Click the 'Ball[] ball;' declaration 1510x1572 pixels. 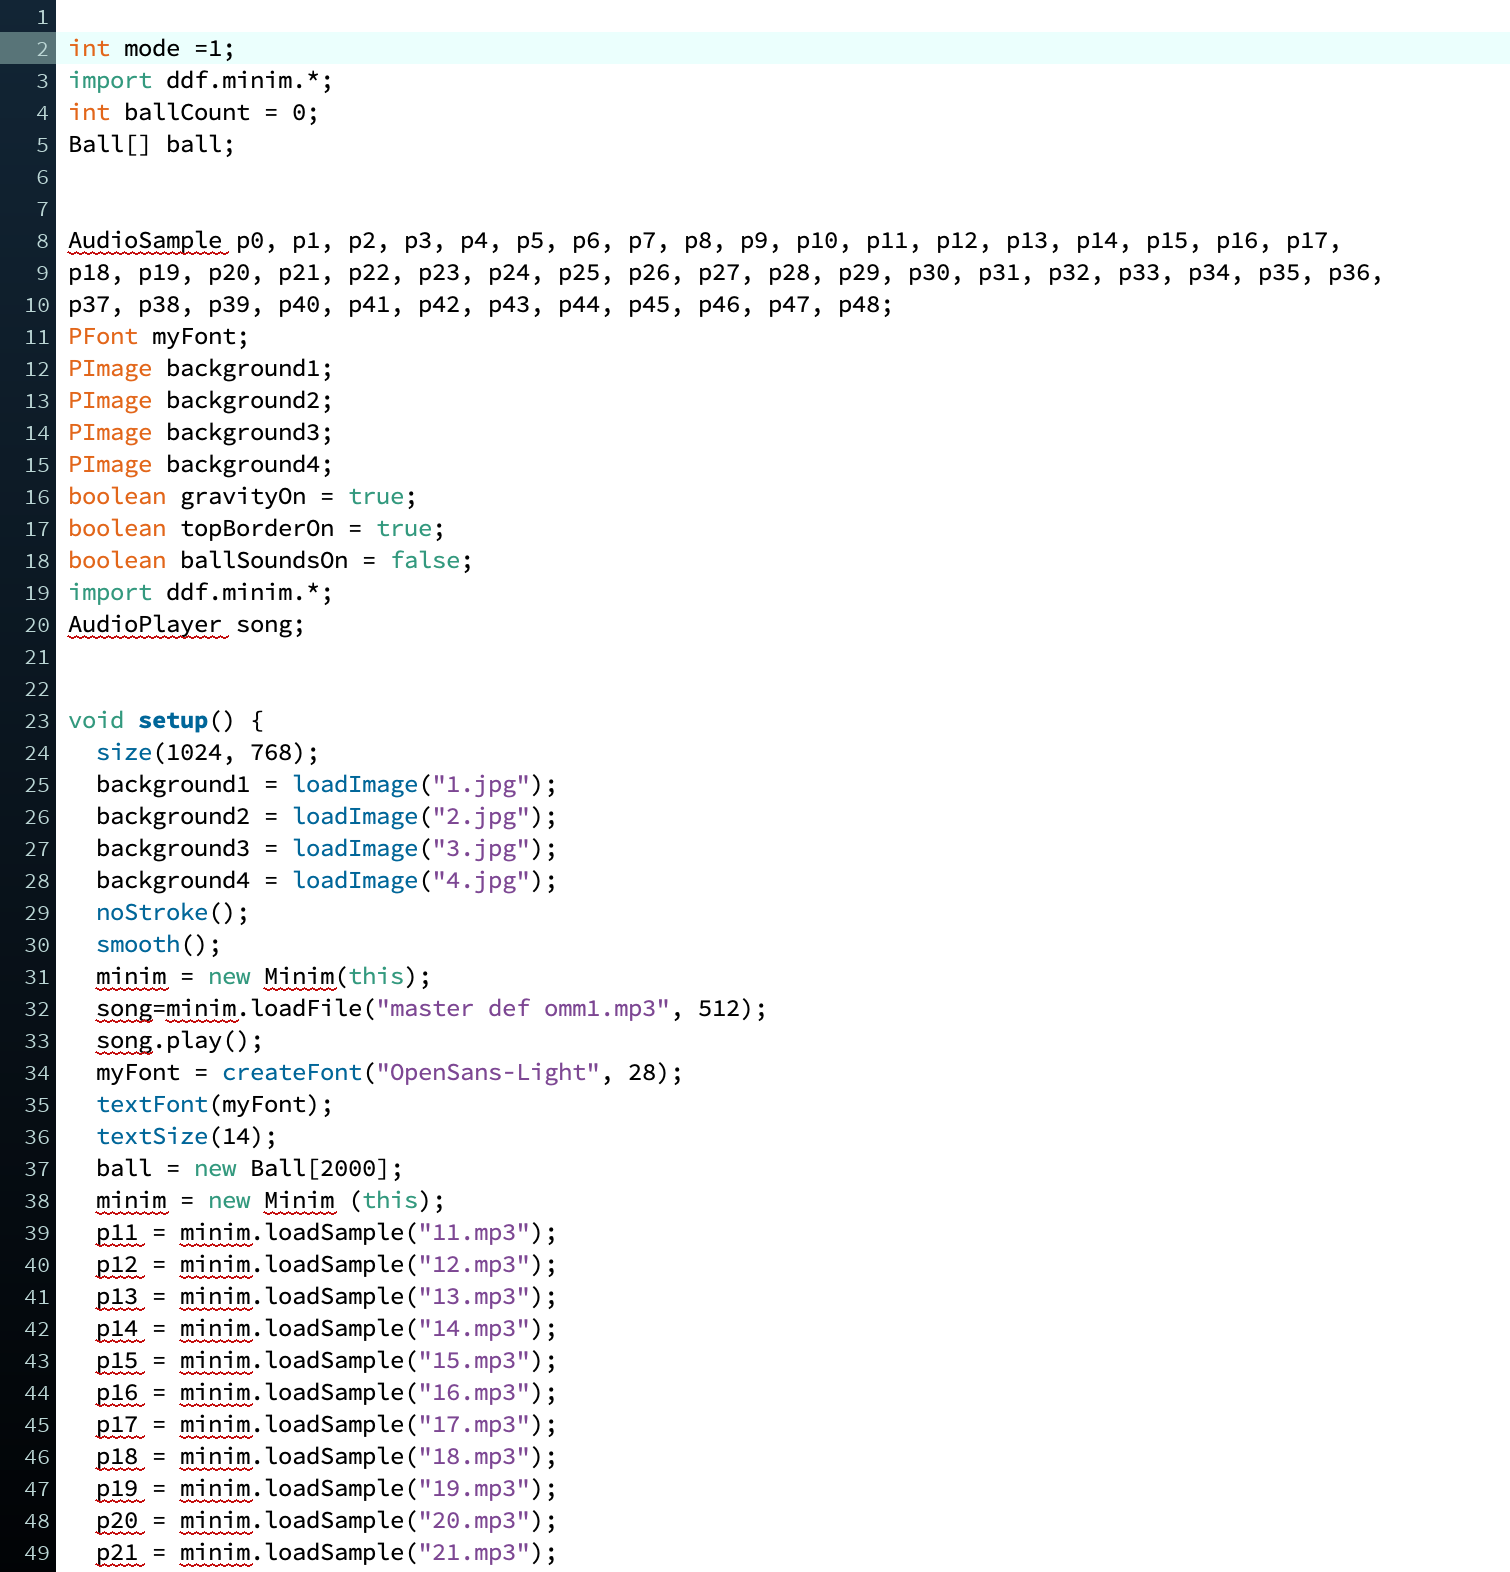(151, 144)
